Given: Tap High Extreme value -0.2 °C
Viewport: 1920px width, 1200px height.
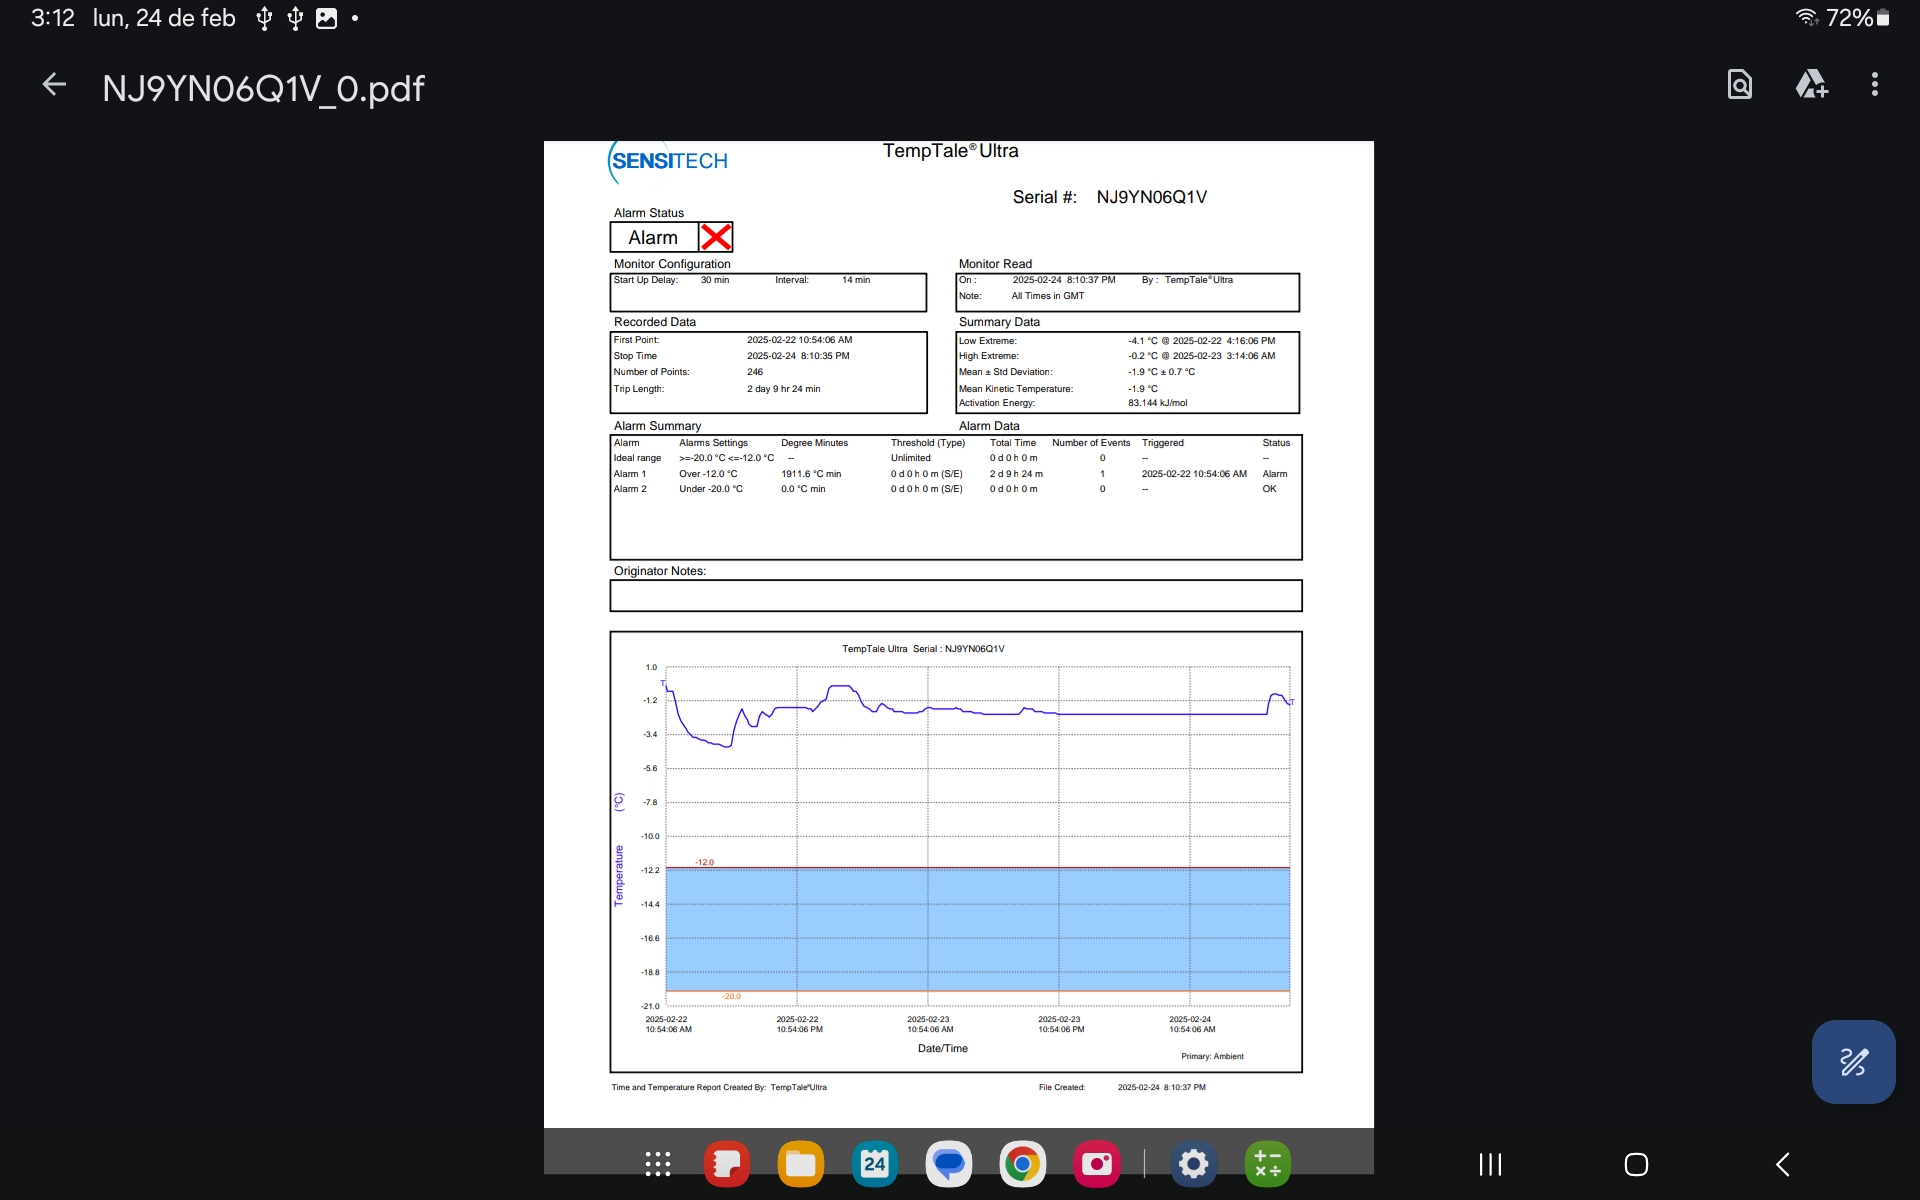Looking at the screenshot, I should point(1201,356).
